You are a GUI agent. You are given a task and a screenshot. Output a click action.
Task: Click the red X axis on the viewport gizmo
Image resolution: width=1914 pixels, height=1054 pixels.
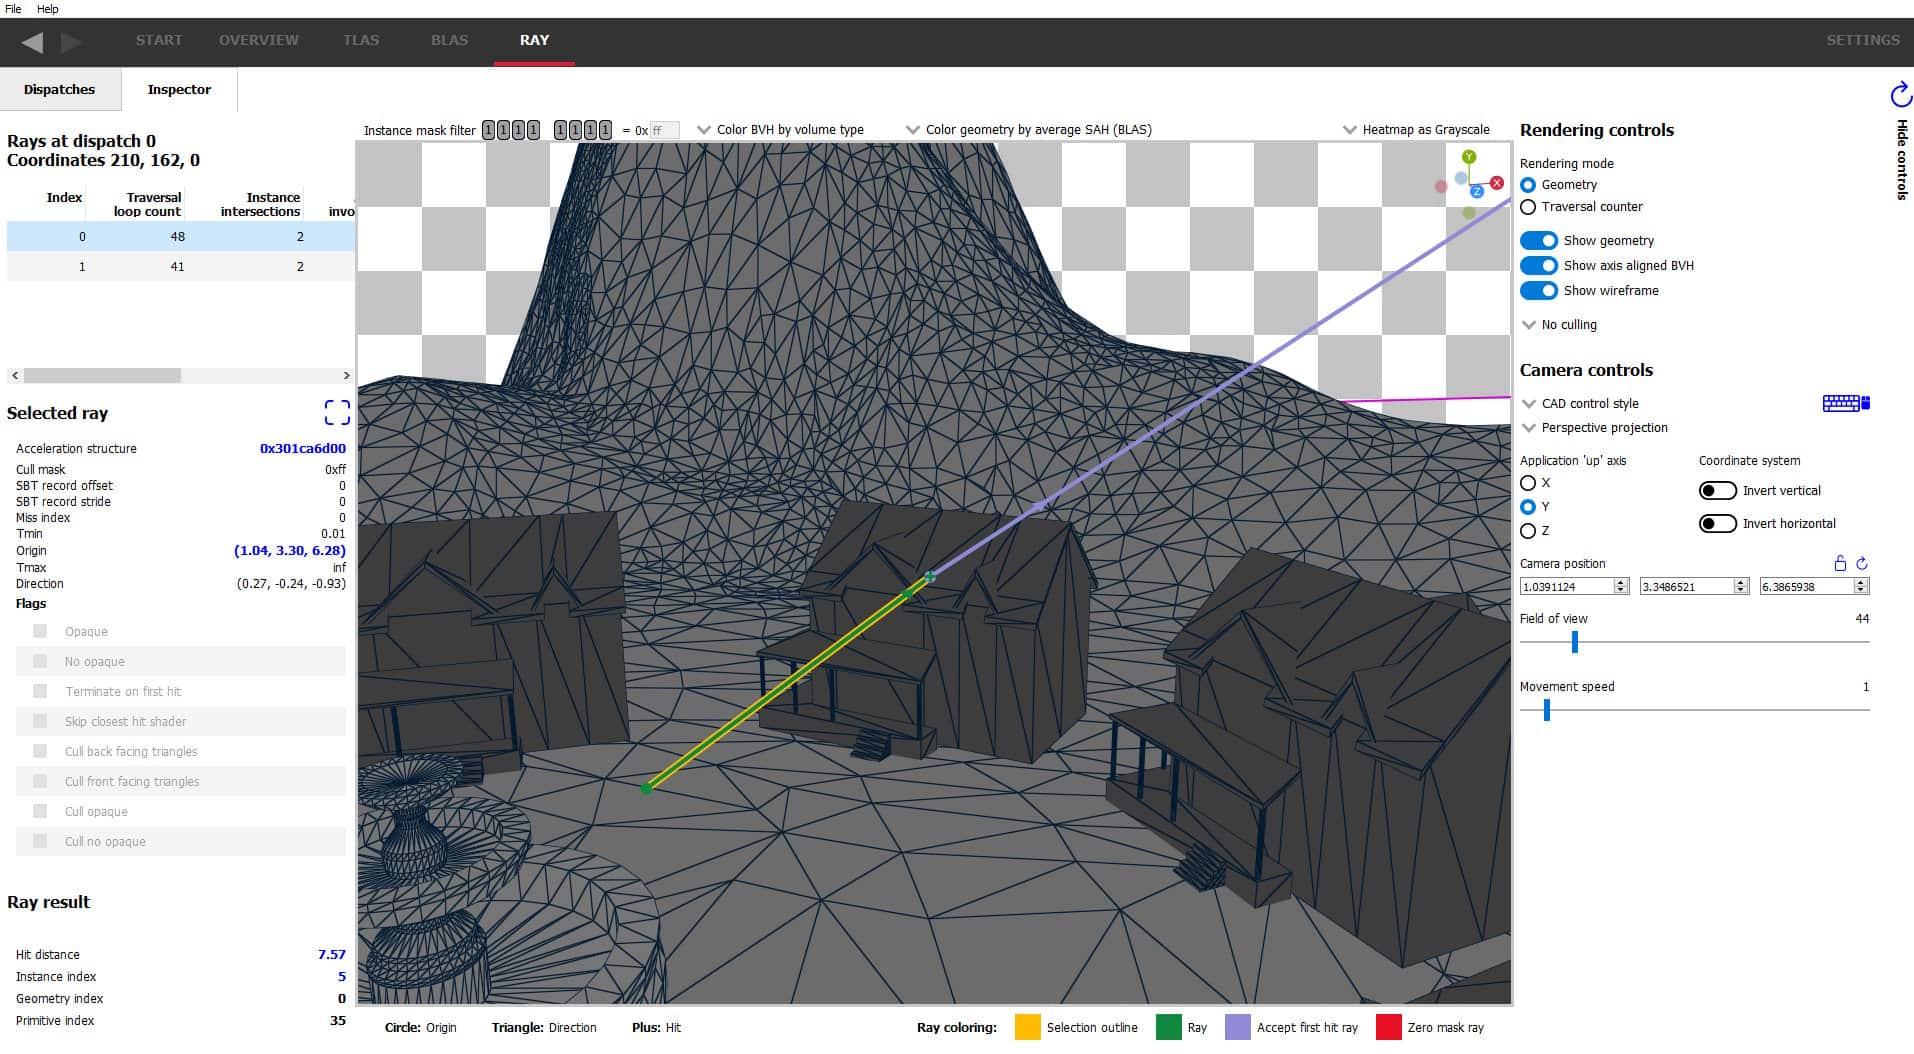pyautogui.click(x=1496, y=183)
